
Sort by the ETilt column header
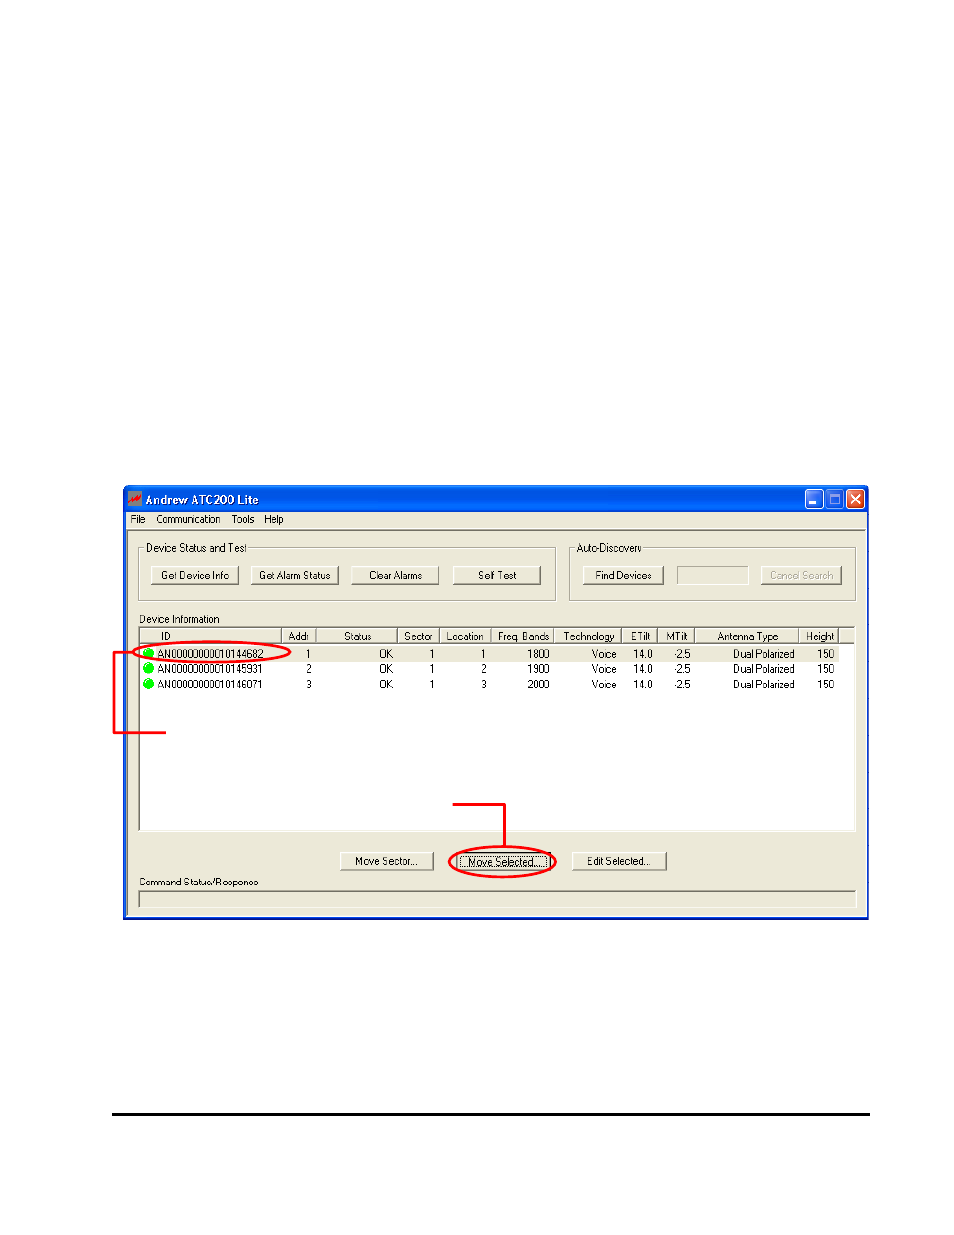pos(640,636)
